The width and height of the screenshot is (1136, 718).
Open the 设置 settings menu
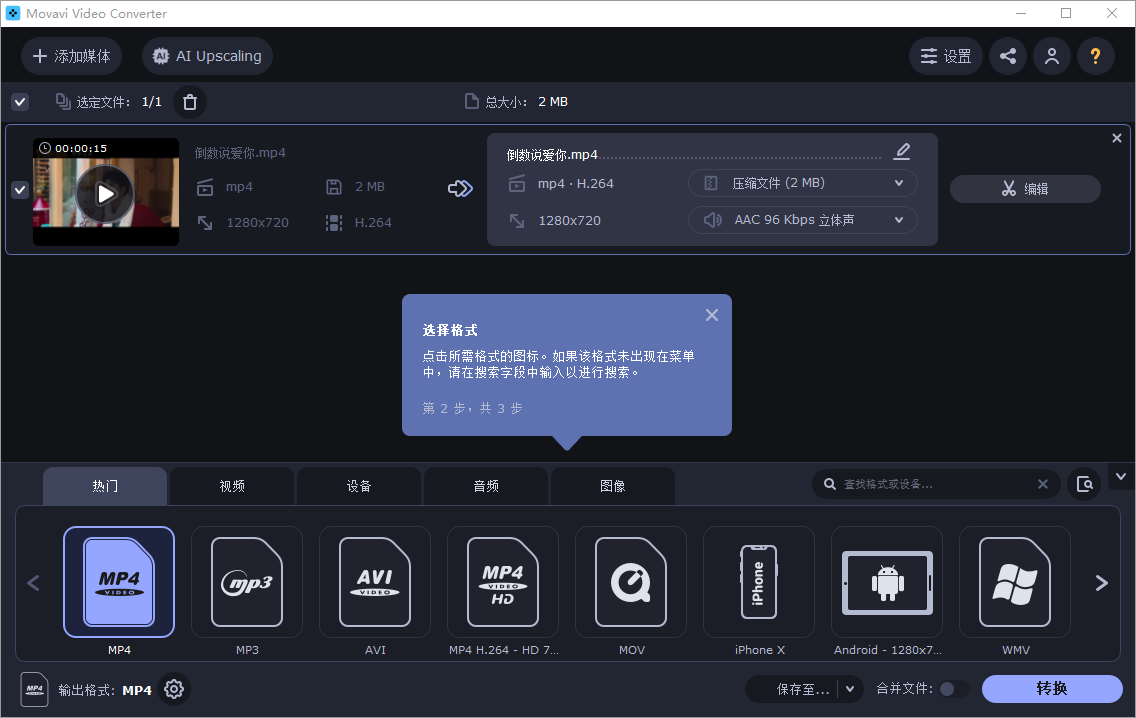coord(945,56)
